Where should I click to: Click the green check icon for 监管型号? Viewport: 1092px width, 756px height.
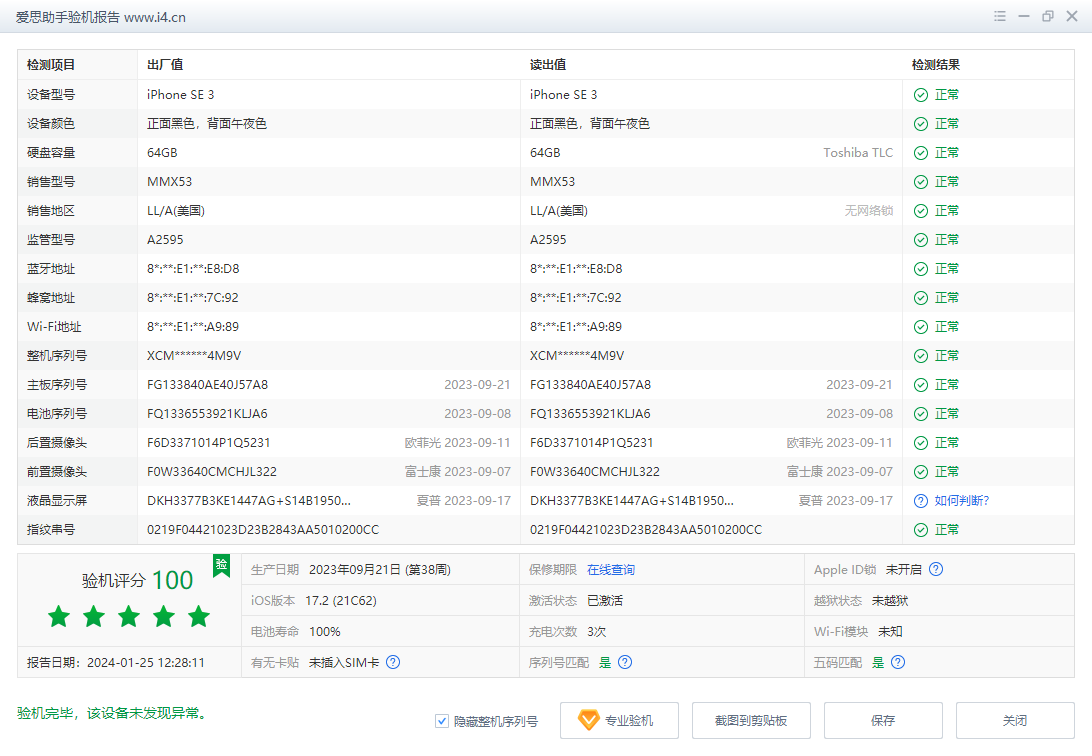[x=921, y=240]
